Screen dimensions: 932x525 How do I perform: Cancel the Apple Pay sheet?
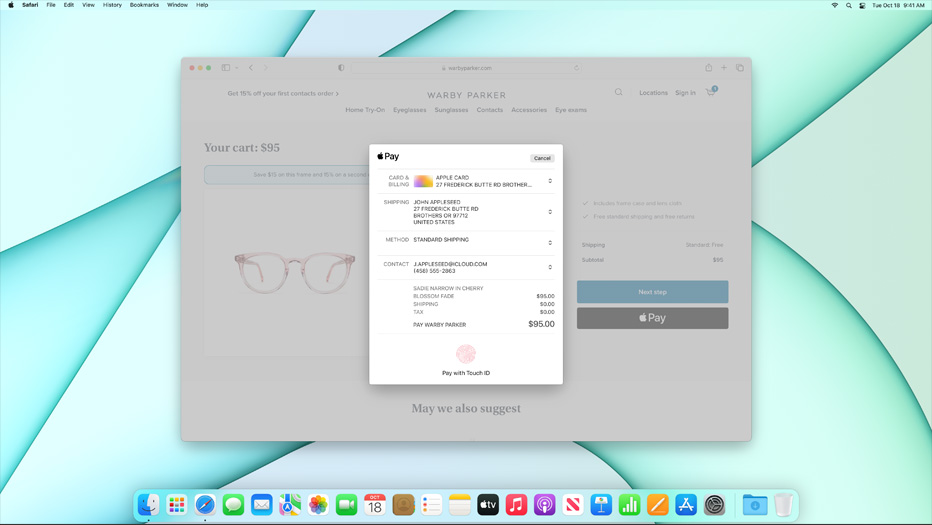[542, 158]
